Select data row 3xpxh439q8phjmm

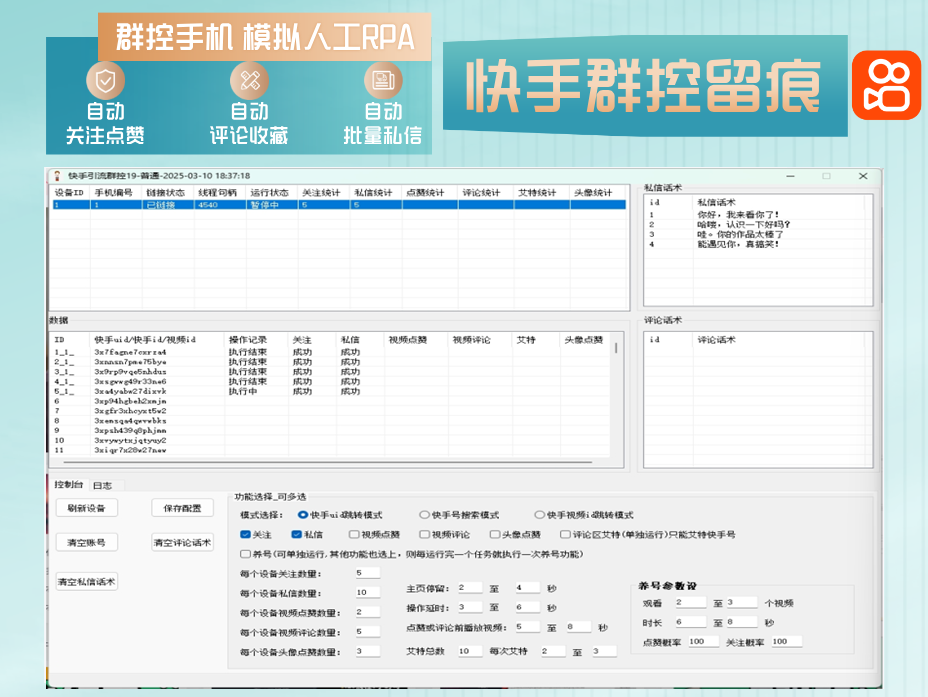click(330, 431)
